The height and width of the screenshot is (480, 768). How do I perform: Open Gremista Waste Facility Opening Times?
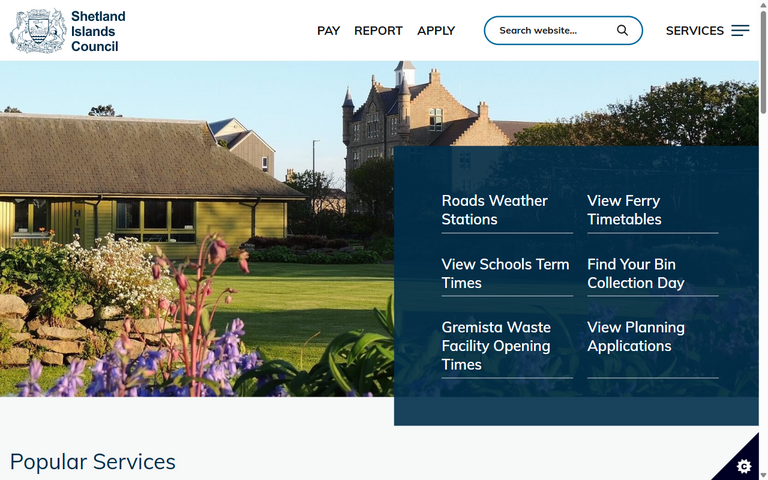496,346
